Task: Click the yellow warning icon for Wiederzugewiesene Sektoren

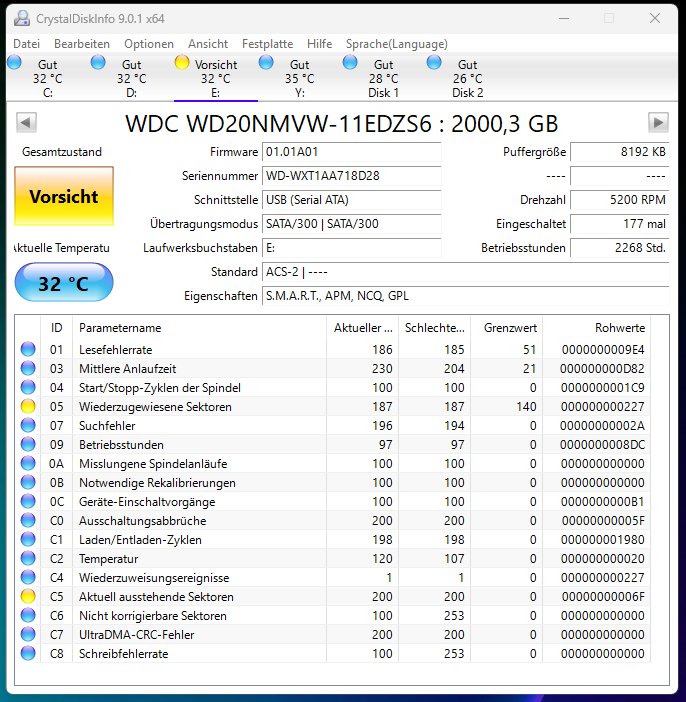Action: point(28,407)
